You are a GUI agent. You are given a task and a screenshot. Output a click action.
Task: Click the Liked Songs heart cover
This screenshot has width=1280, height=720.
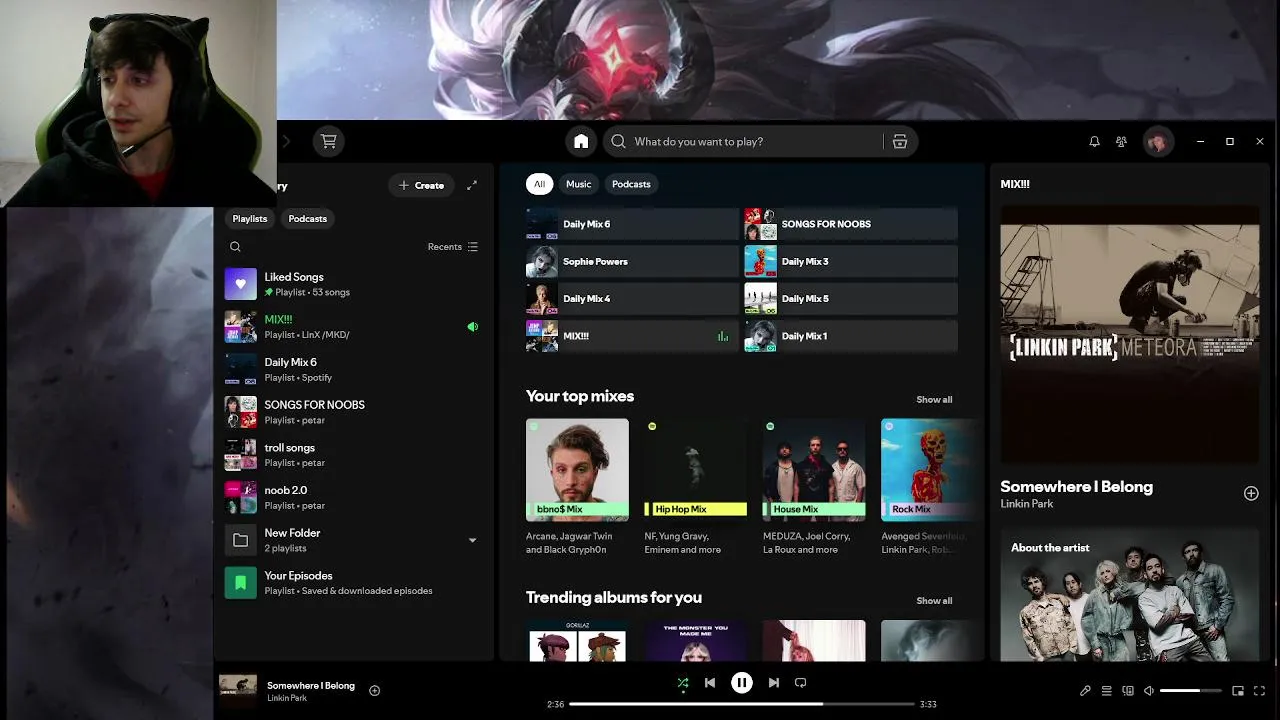coord(240,284)
